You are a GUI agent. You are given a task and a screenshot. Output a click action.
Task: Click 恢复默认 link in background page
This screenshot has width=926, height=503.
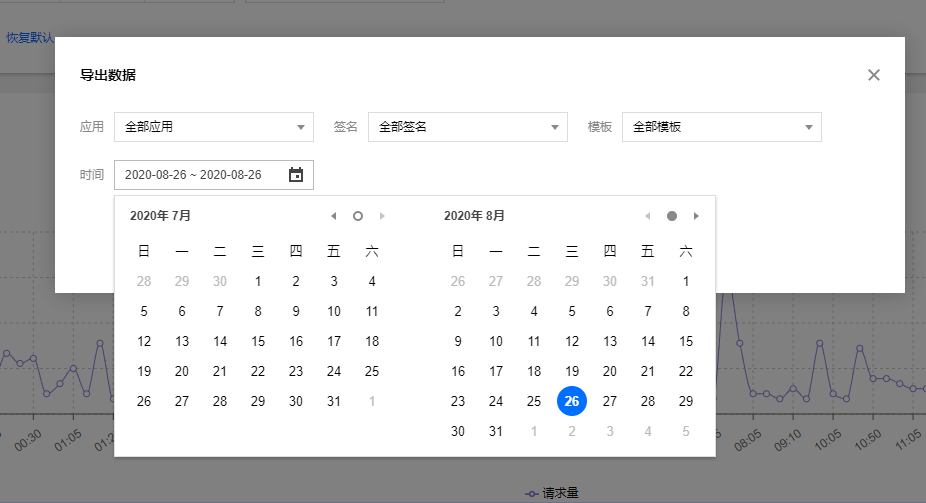coord(30,38)
